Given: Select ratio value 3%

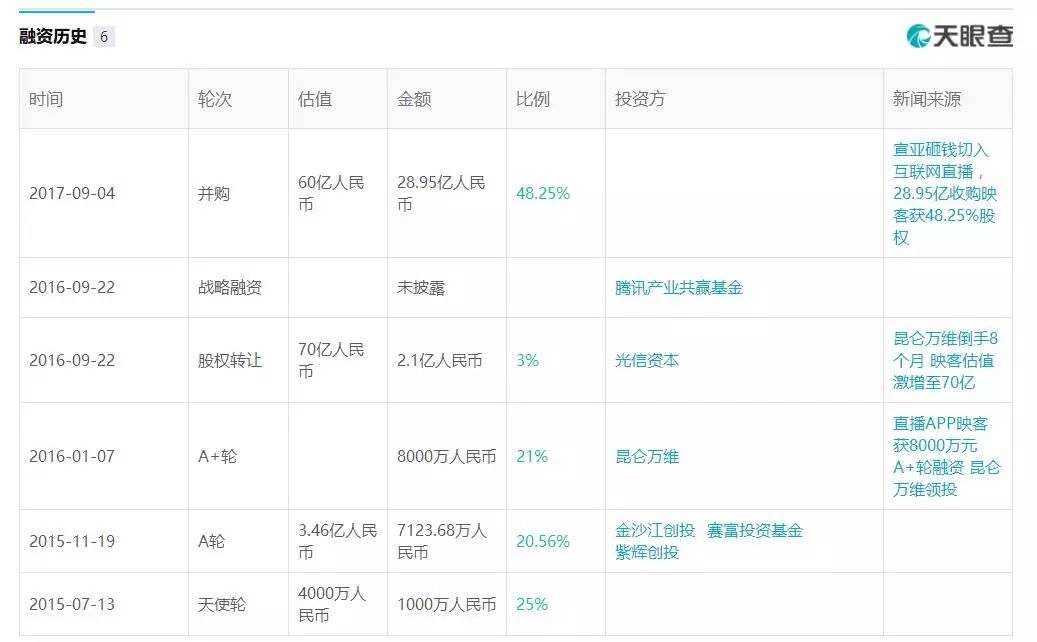Looking at the screenshot, I should tap(527, 360).
